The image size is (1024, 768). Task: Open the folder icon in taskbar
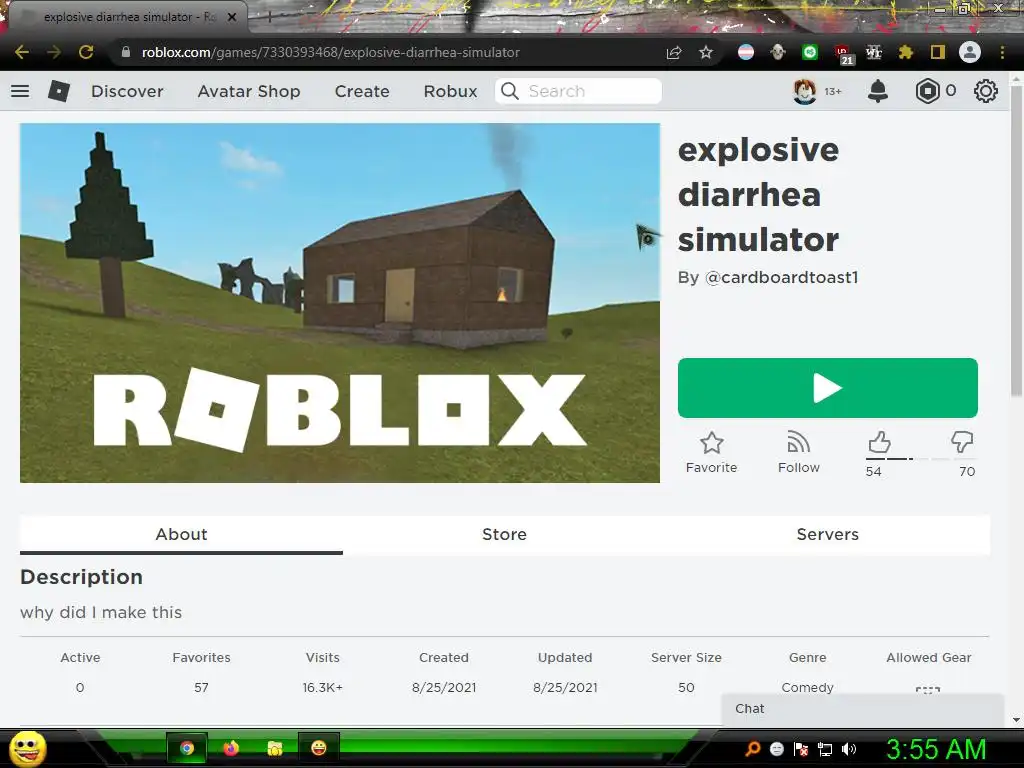click(274, 748)
